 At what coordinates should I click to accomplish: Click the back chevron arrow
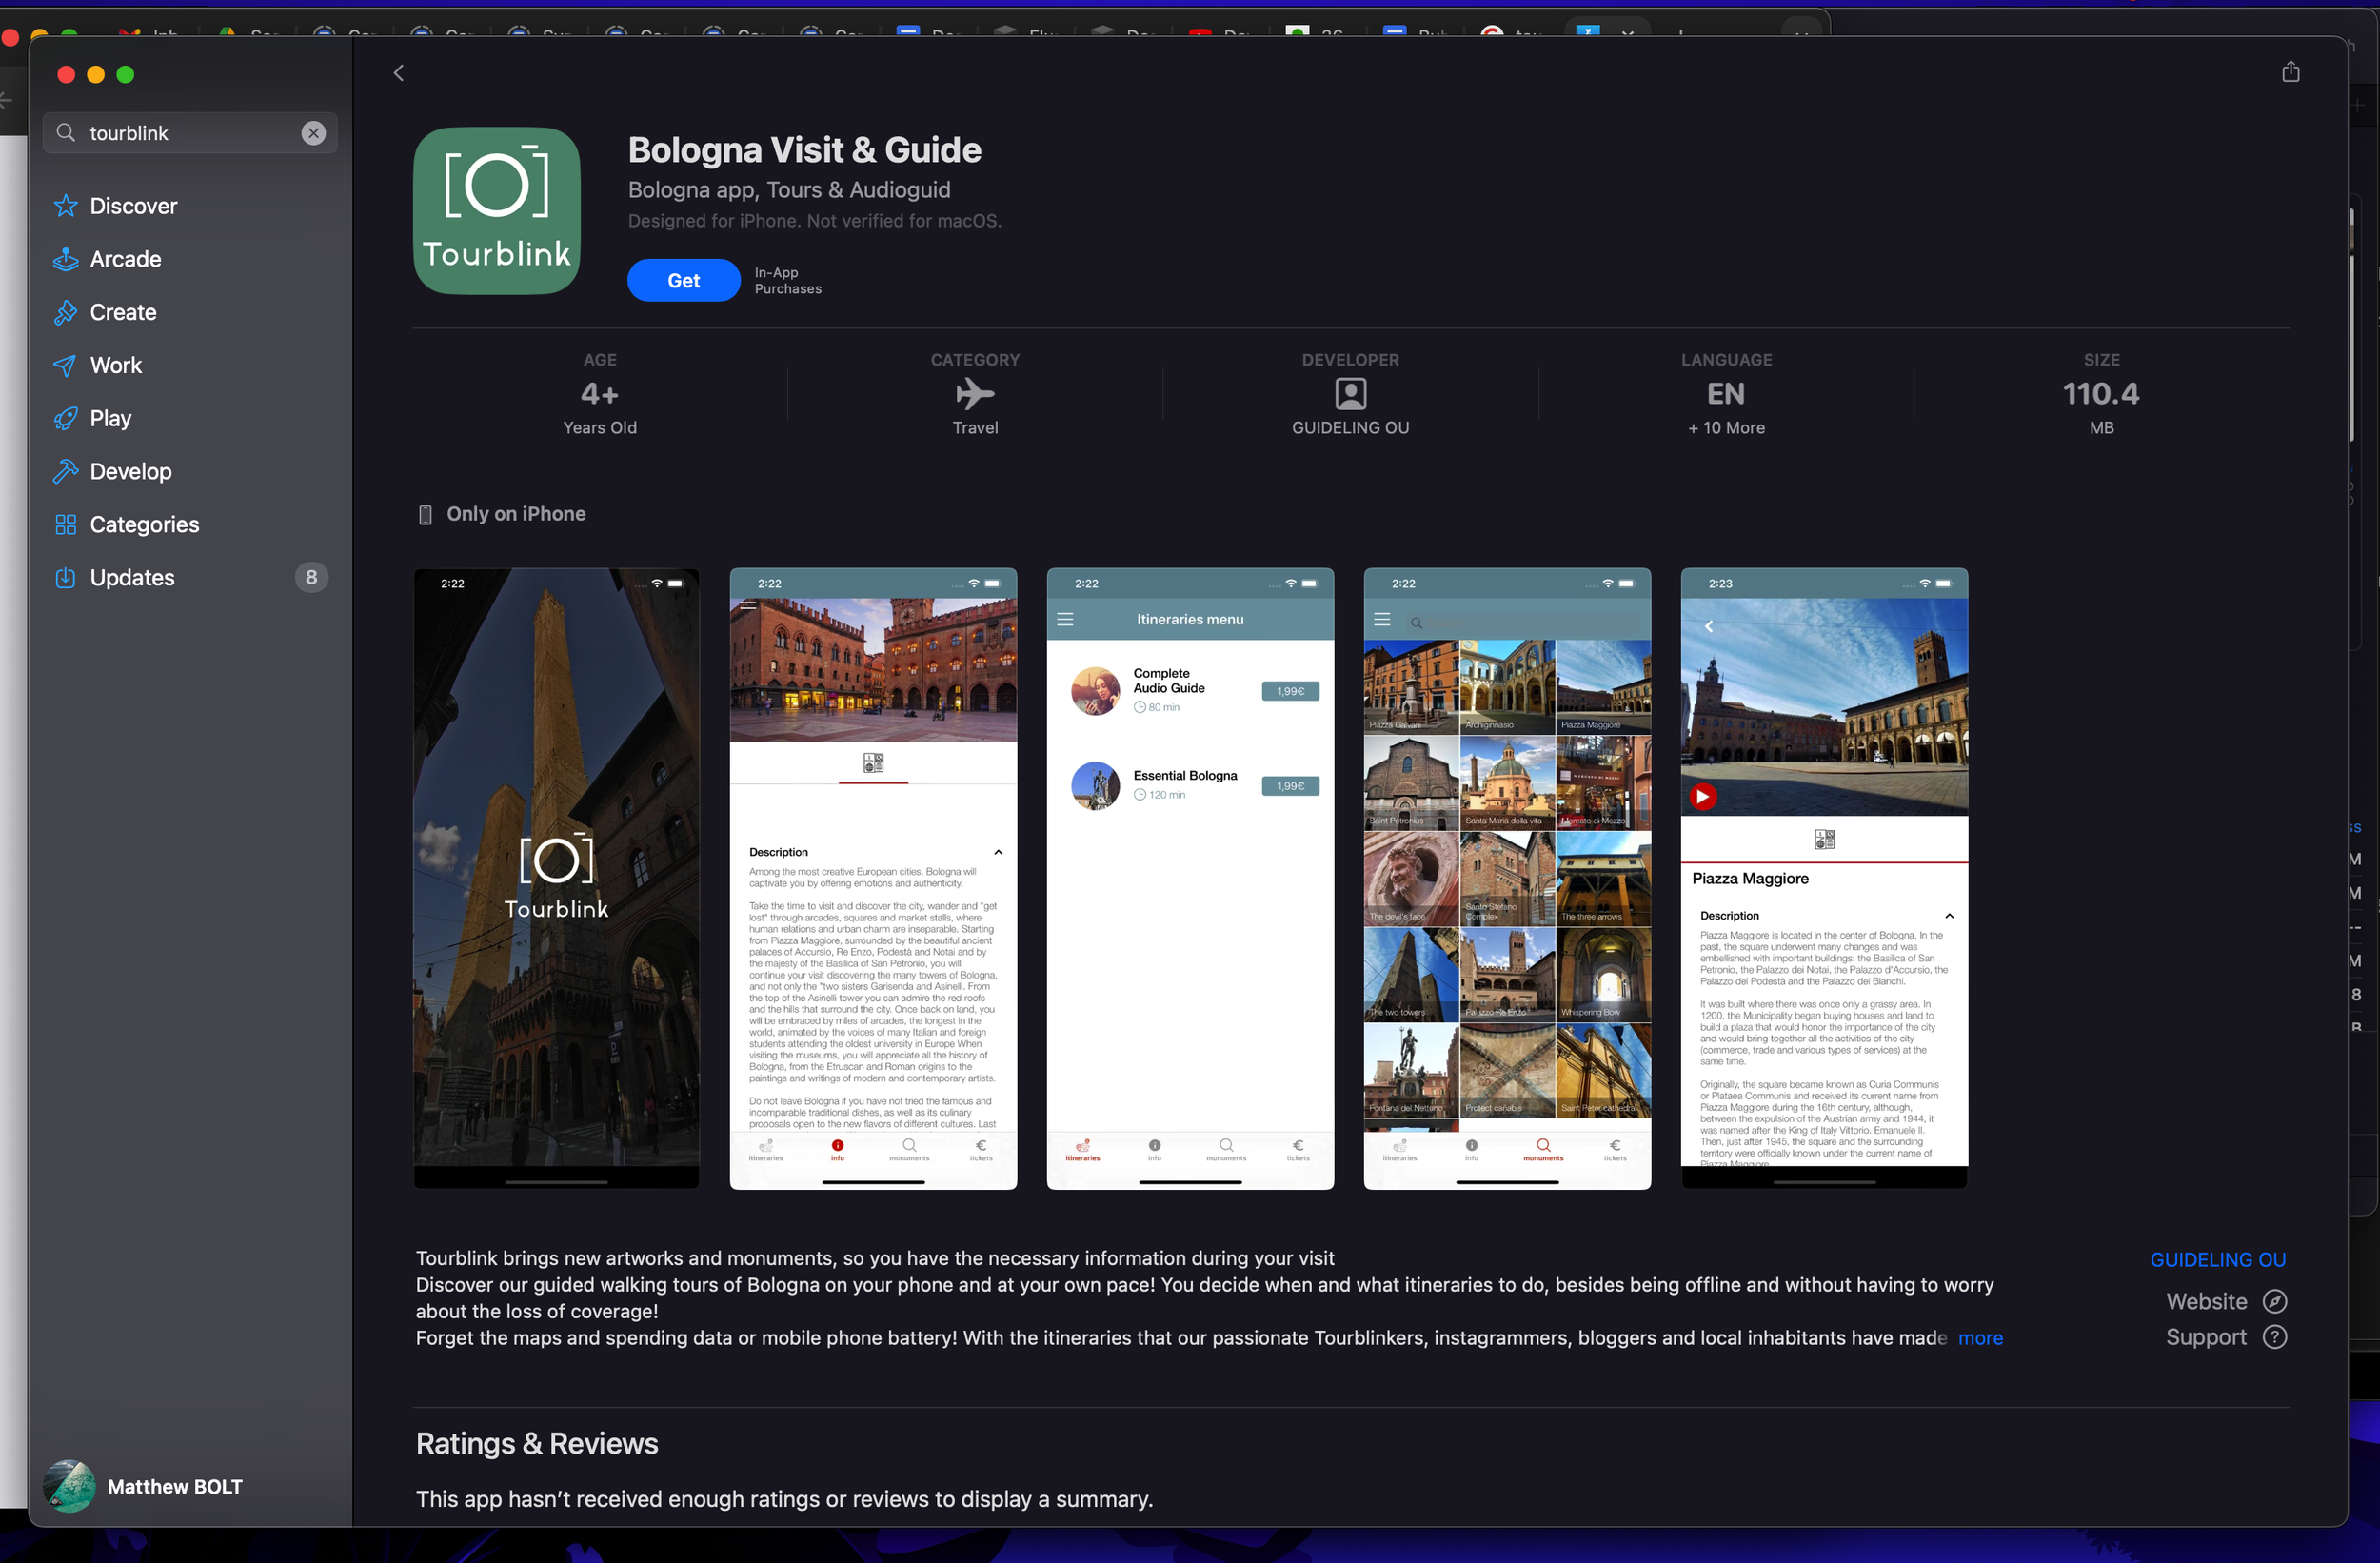point(399,73)
